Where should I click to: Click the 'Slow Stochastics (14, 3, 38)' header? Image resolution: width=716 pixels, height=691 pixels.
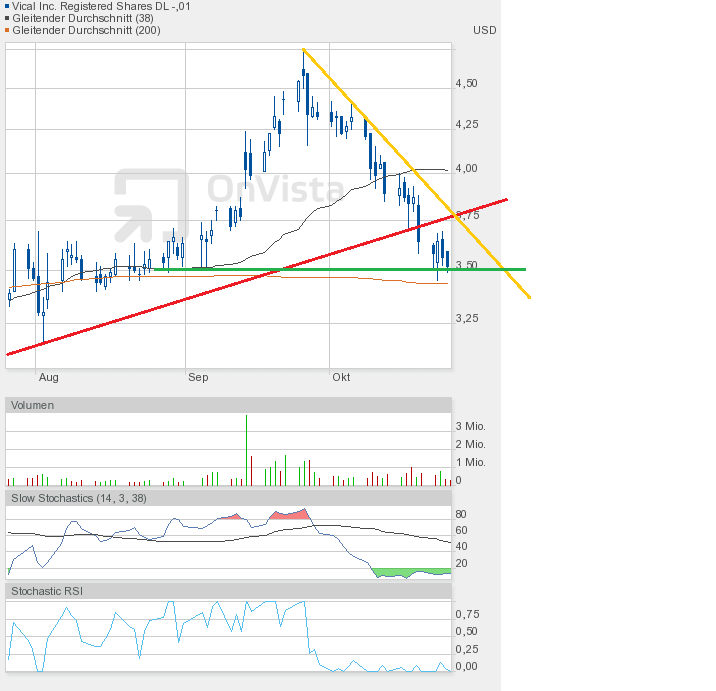[x=228, y=498]
